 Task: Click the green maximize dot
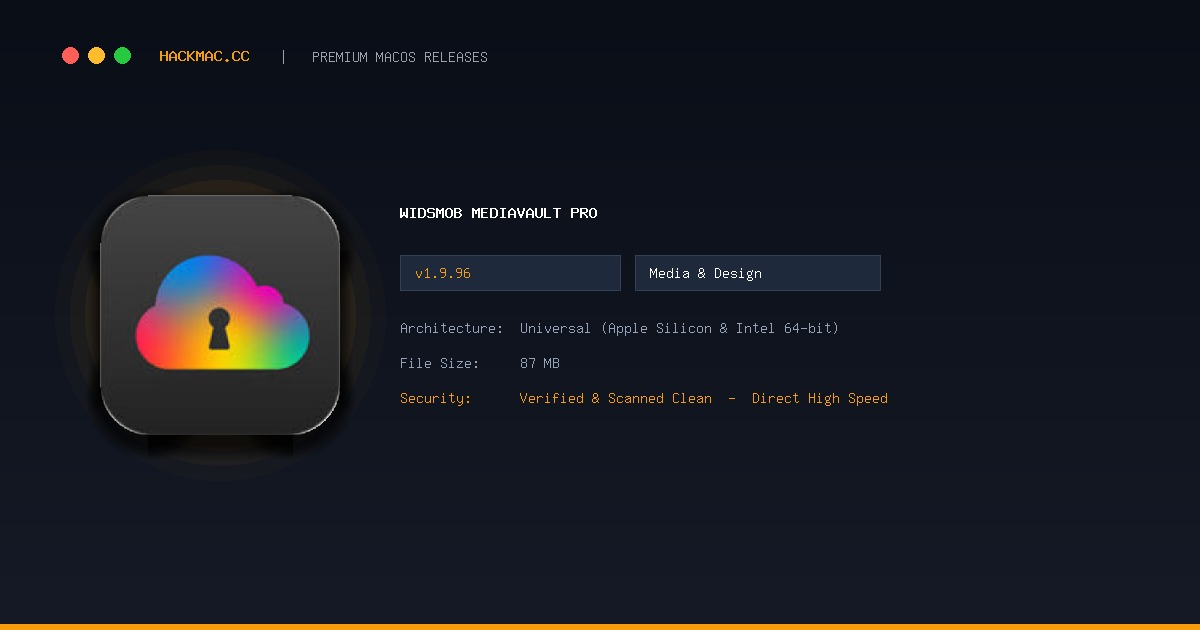coord(122,56)
